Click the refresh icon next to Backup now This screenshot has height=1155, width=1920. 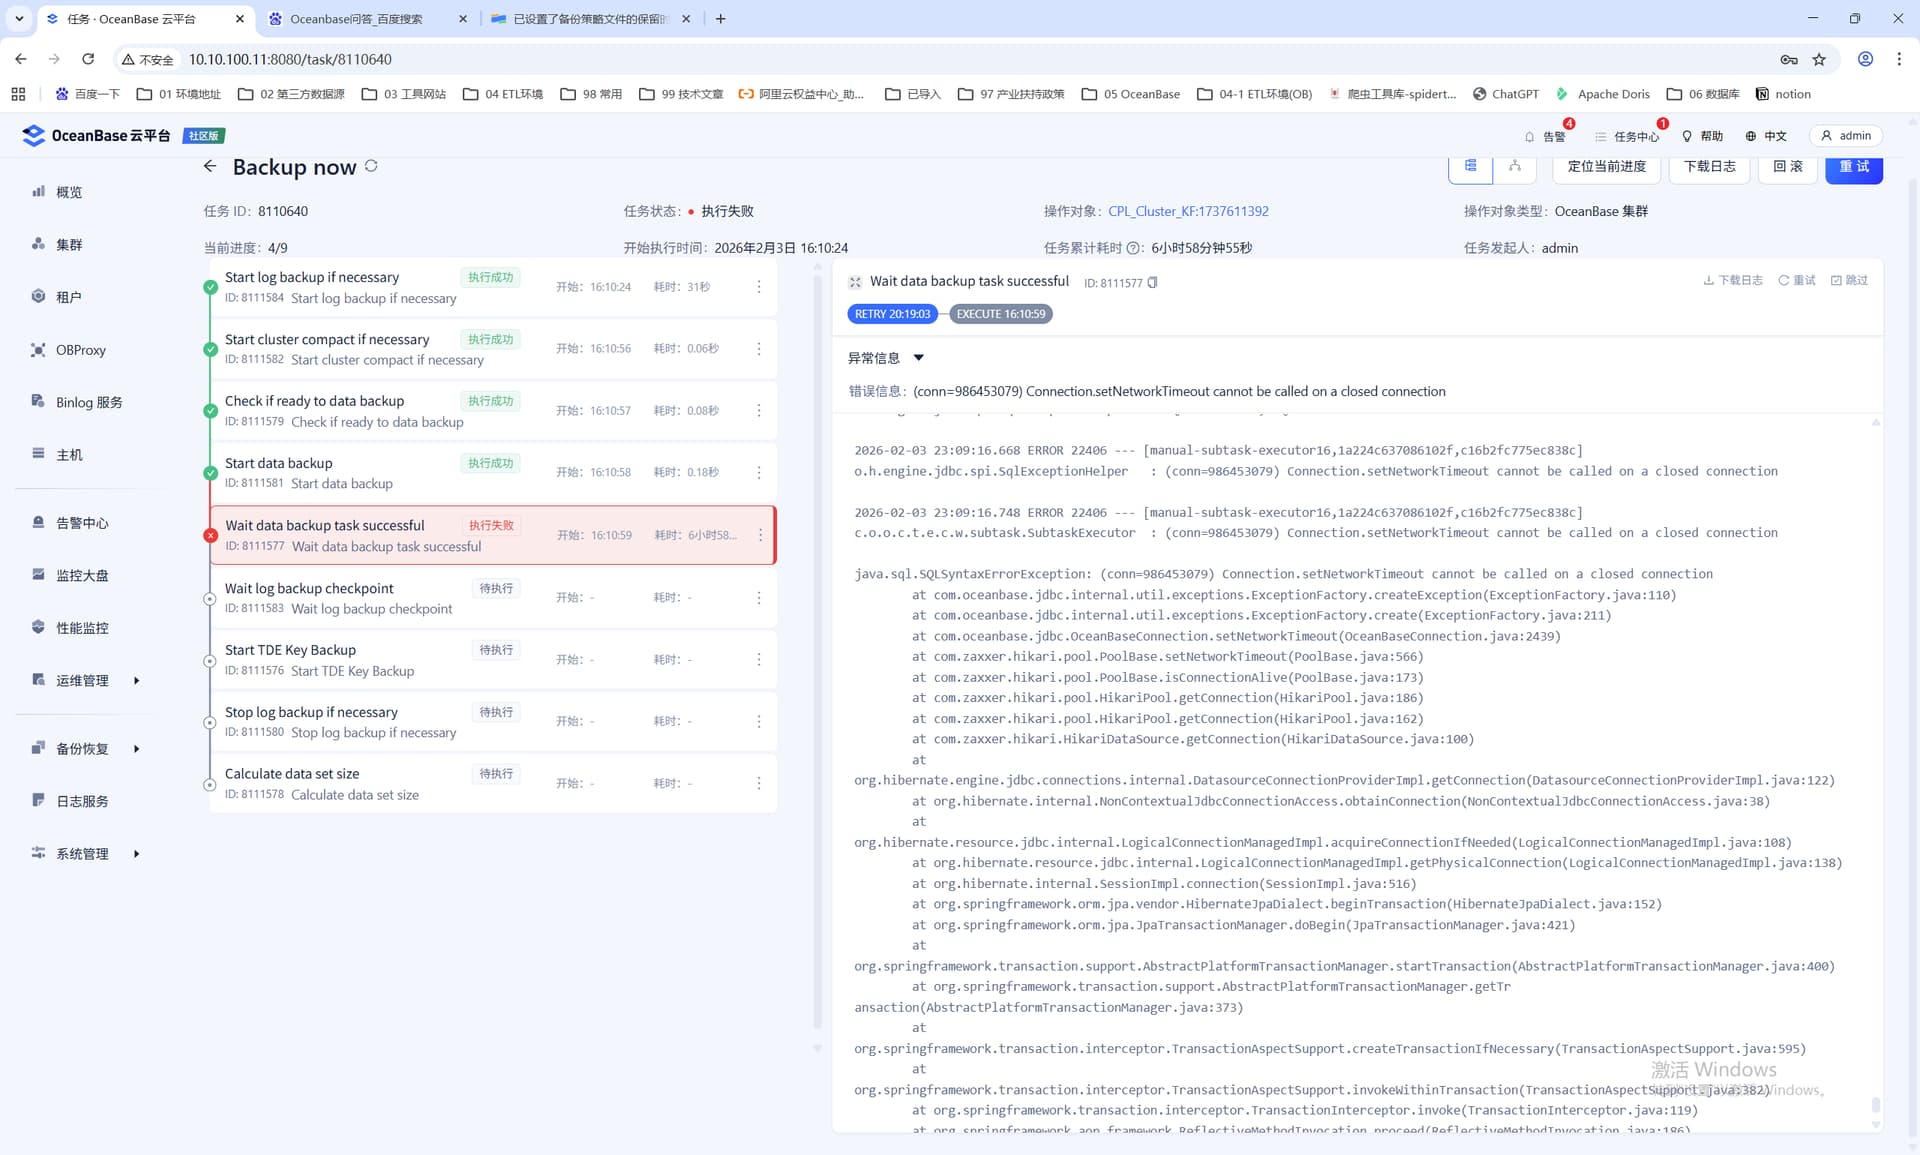coord(371,166)
